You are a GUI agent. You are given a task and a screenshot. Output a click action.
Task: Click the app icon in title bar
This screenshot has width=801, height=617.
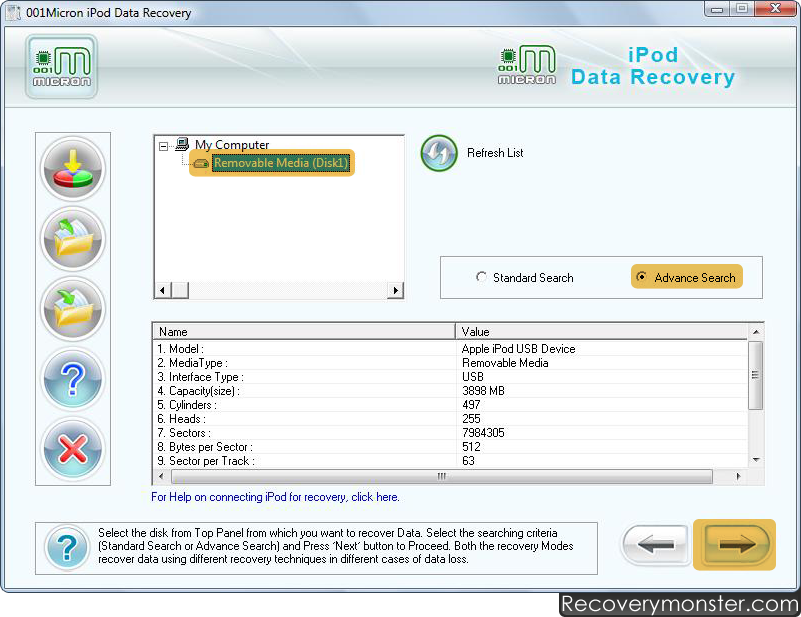point(14,13)
